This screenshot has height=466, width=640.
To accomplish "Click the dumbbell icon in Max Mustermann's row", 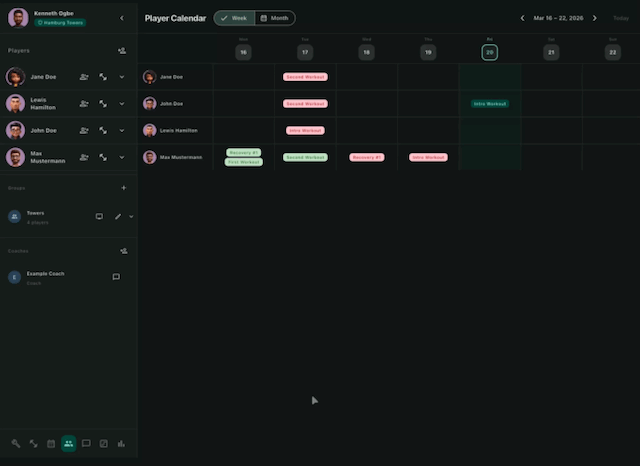I will point(103,157).
